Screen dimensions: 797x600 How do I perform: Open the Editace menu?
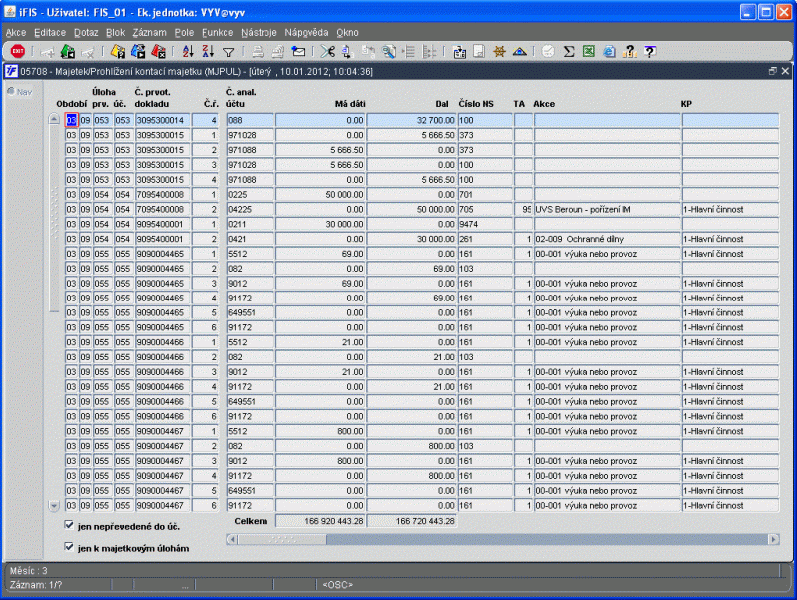[50, 33]
